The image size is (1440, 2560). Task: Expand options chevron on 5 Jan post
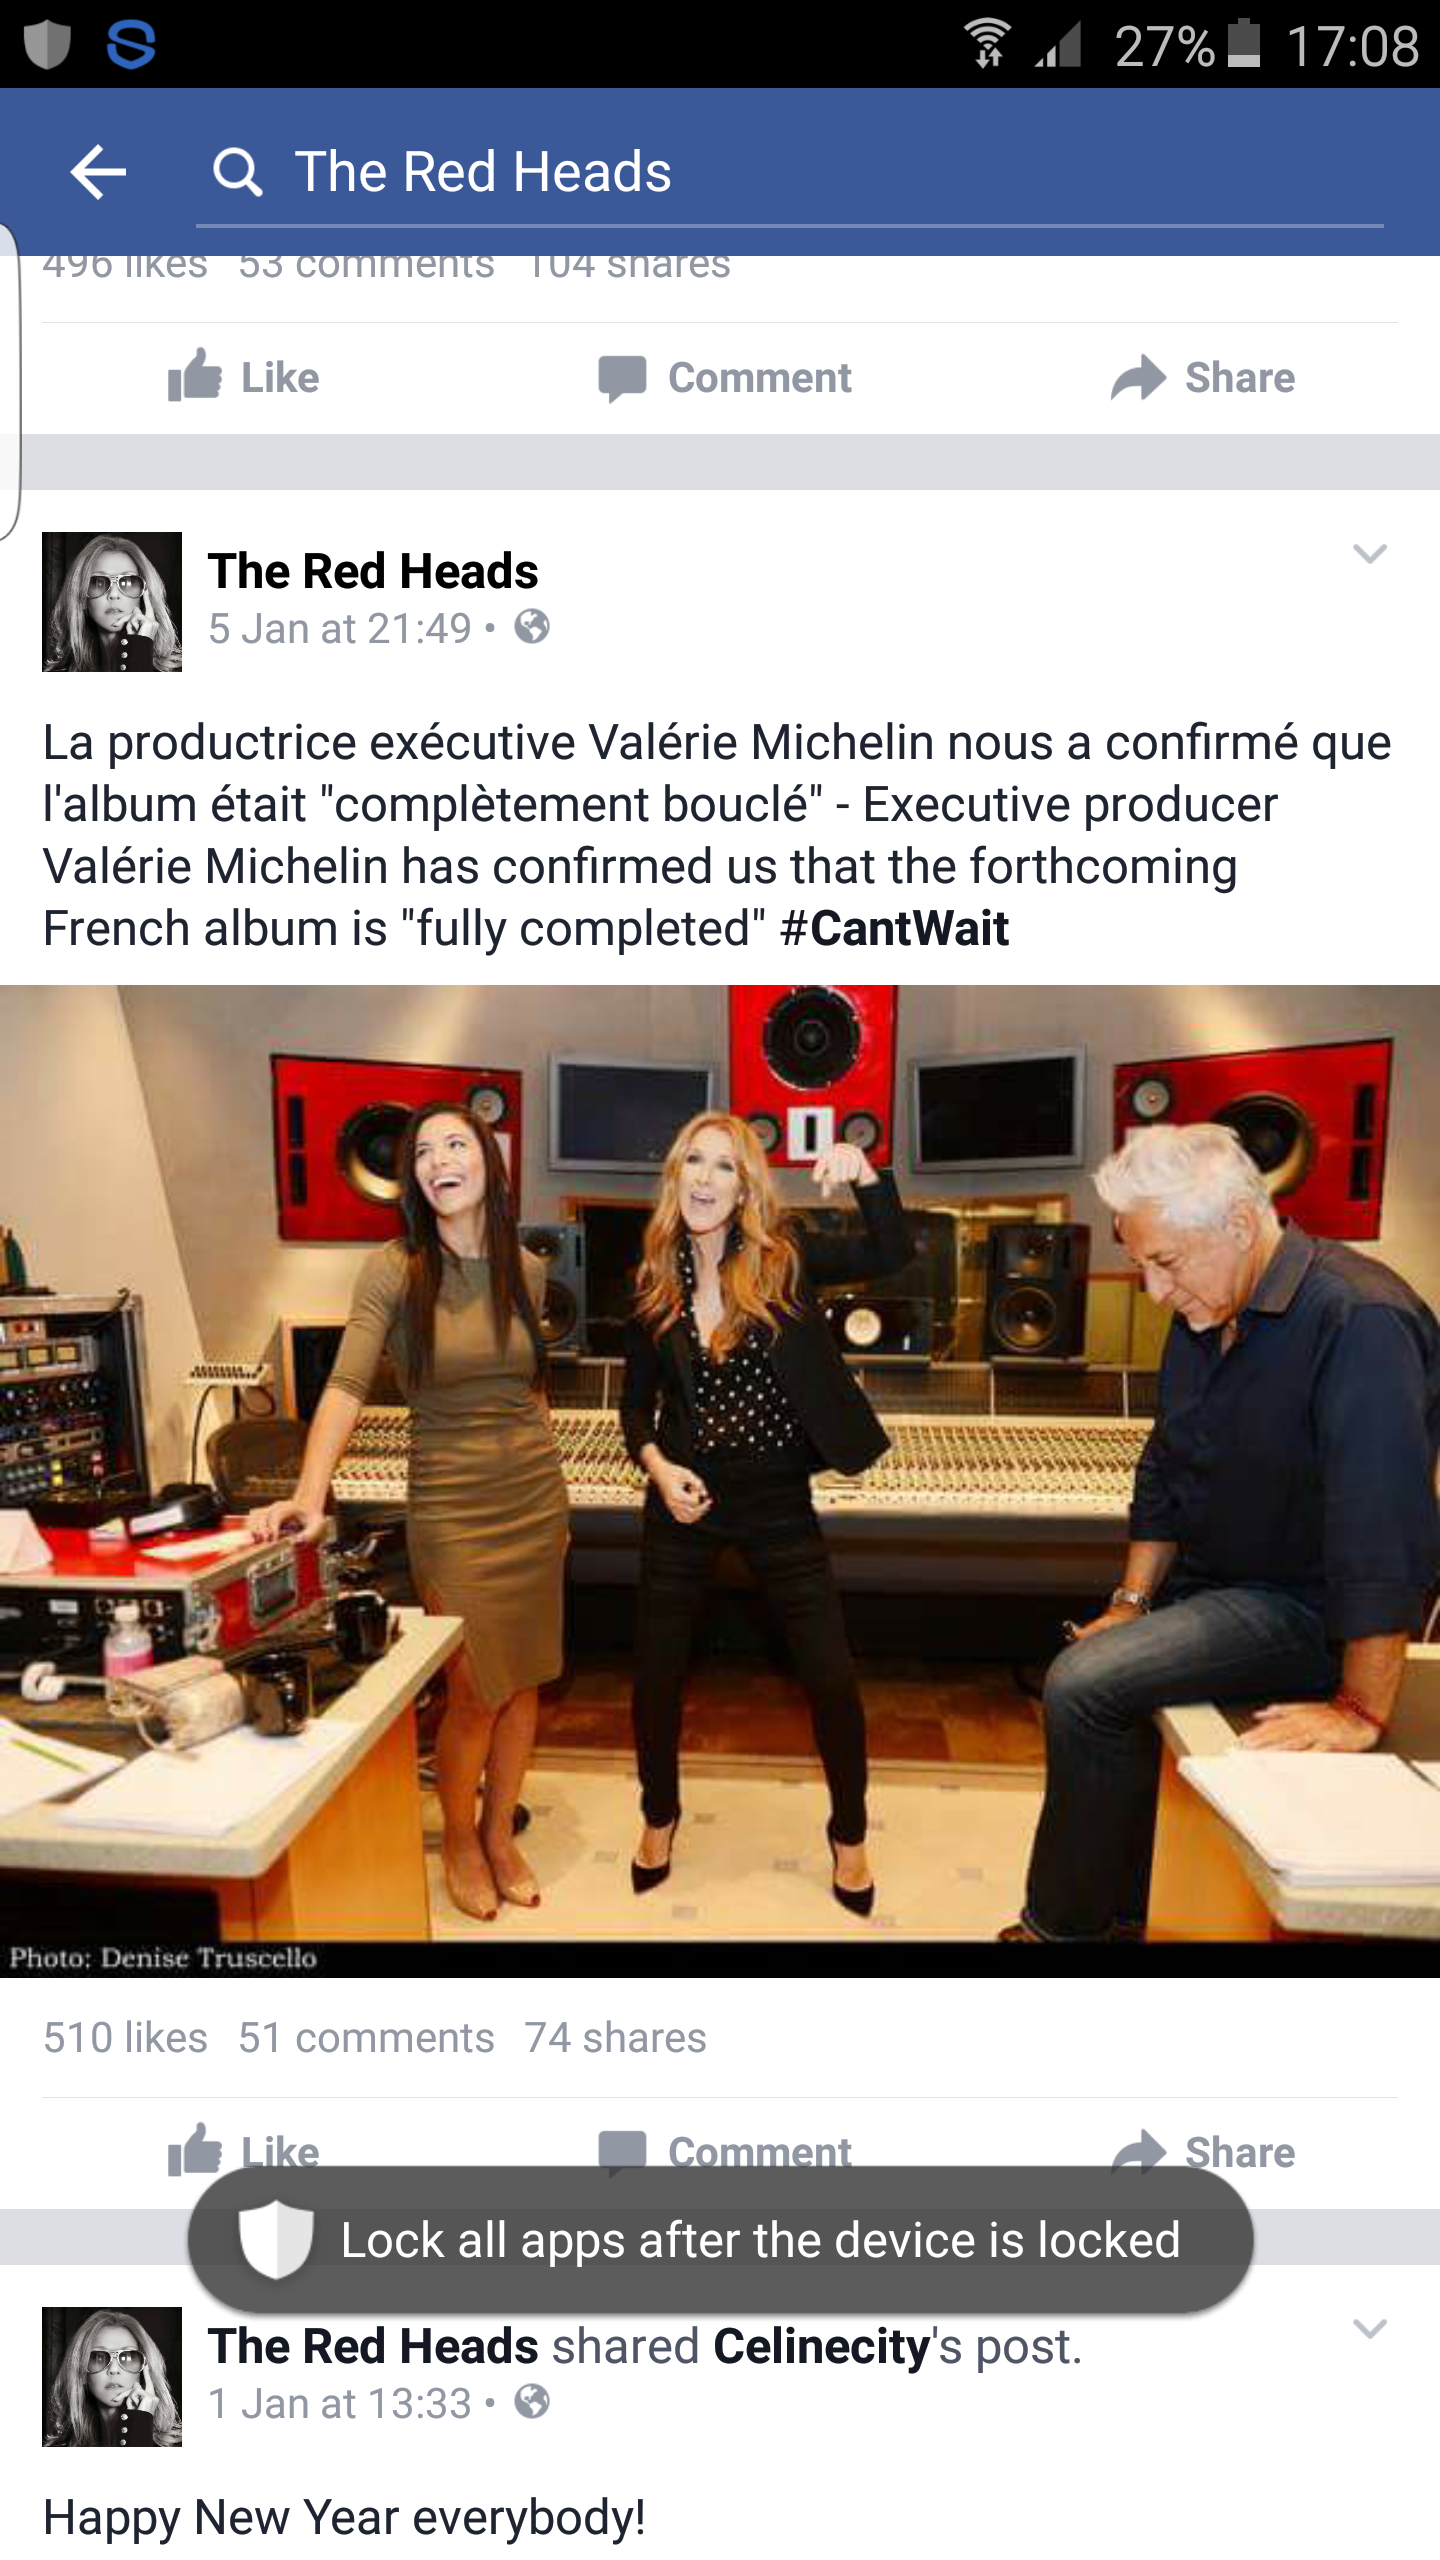1369,554
